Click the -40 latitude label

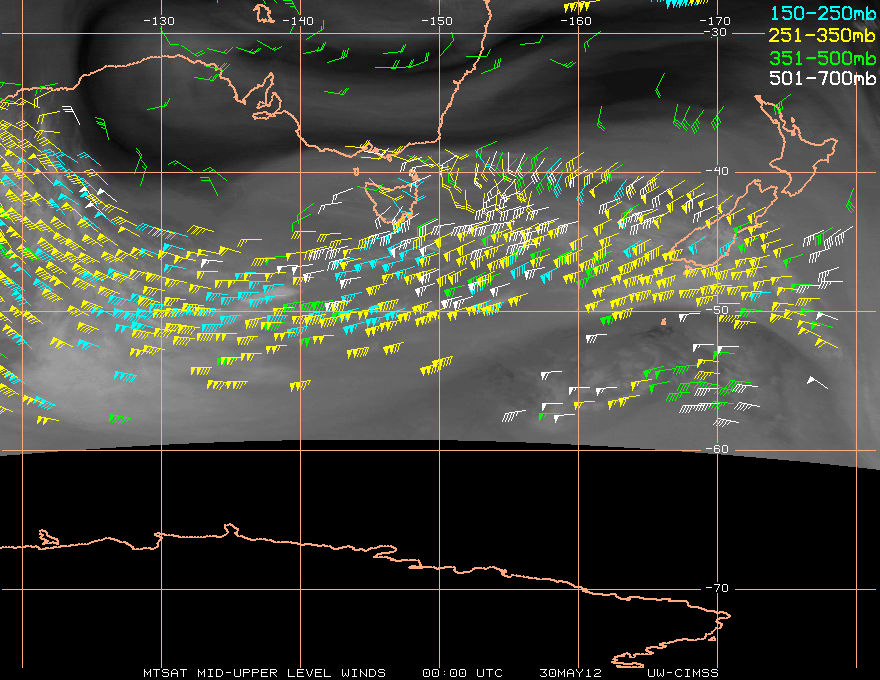click(717, 171)
